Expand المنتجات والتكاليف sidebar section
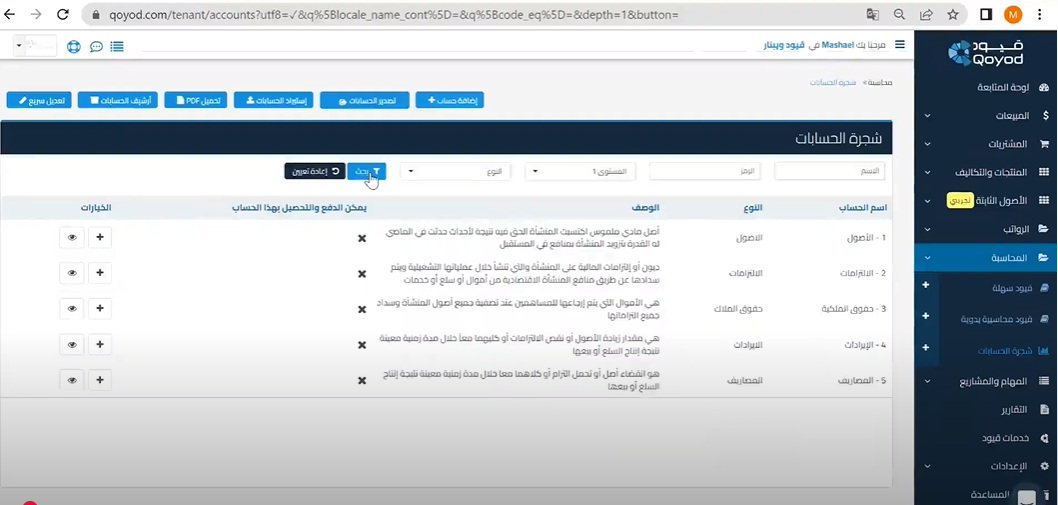1058x505 pixels. coord(928,172)
